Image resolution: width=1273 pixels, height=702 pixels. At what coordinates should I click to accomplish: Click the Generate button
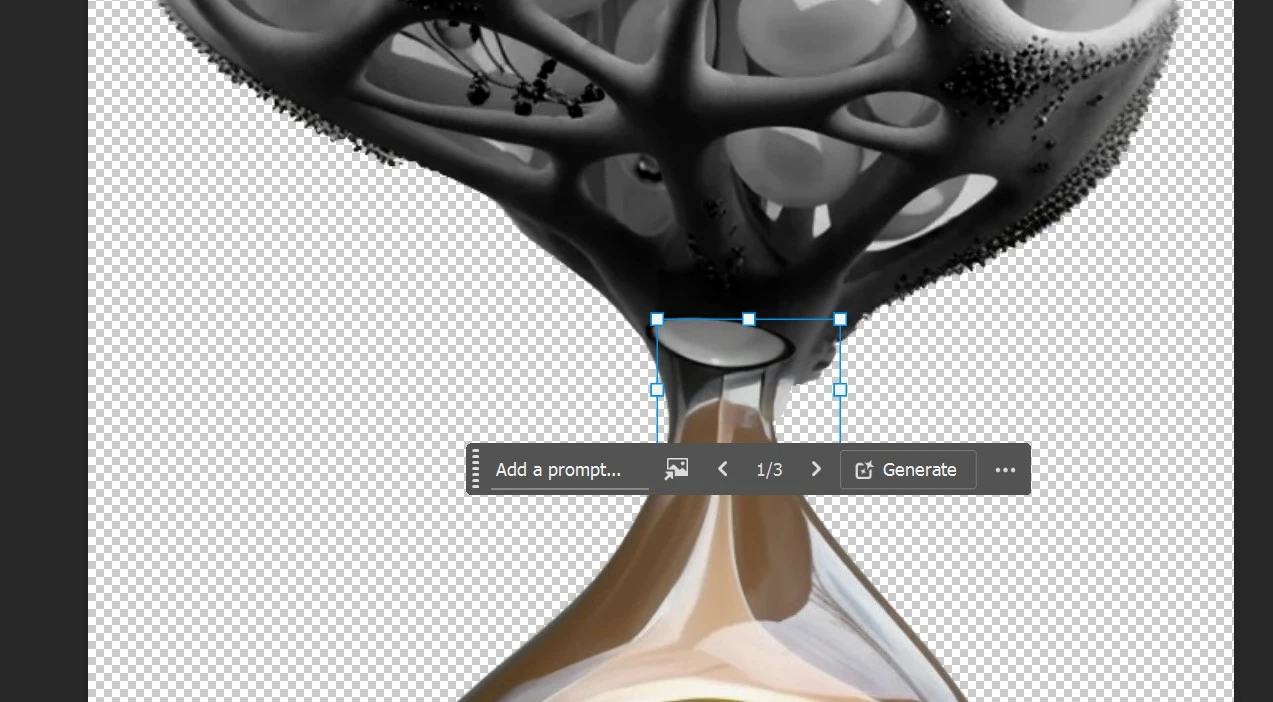click(908, 470)
